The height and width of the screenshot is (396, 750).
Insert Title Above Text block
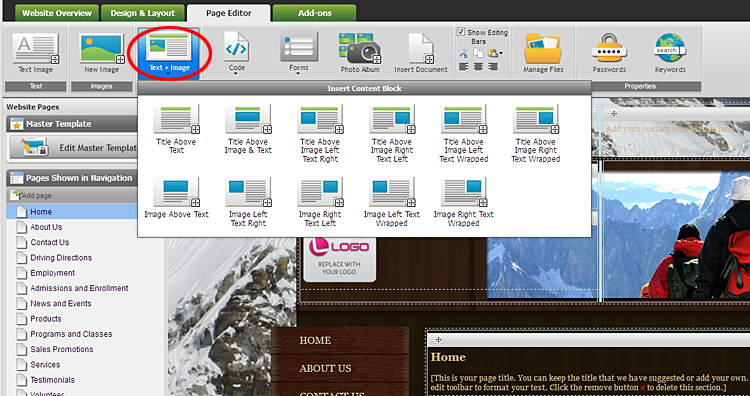pyautogui.click(x=176, y=129)
